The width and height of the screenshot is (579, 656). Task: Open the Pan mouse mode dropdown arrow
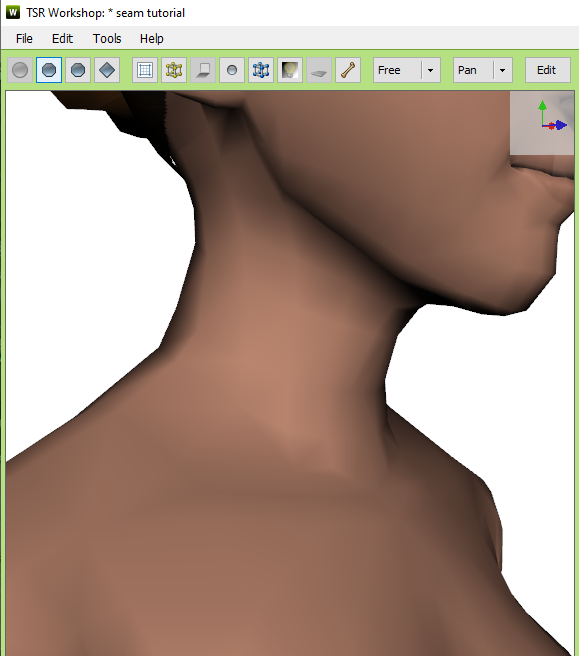pyautogui.click(x=503, y=70)
